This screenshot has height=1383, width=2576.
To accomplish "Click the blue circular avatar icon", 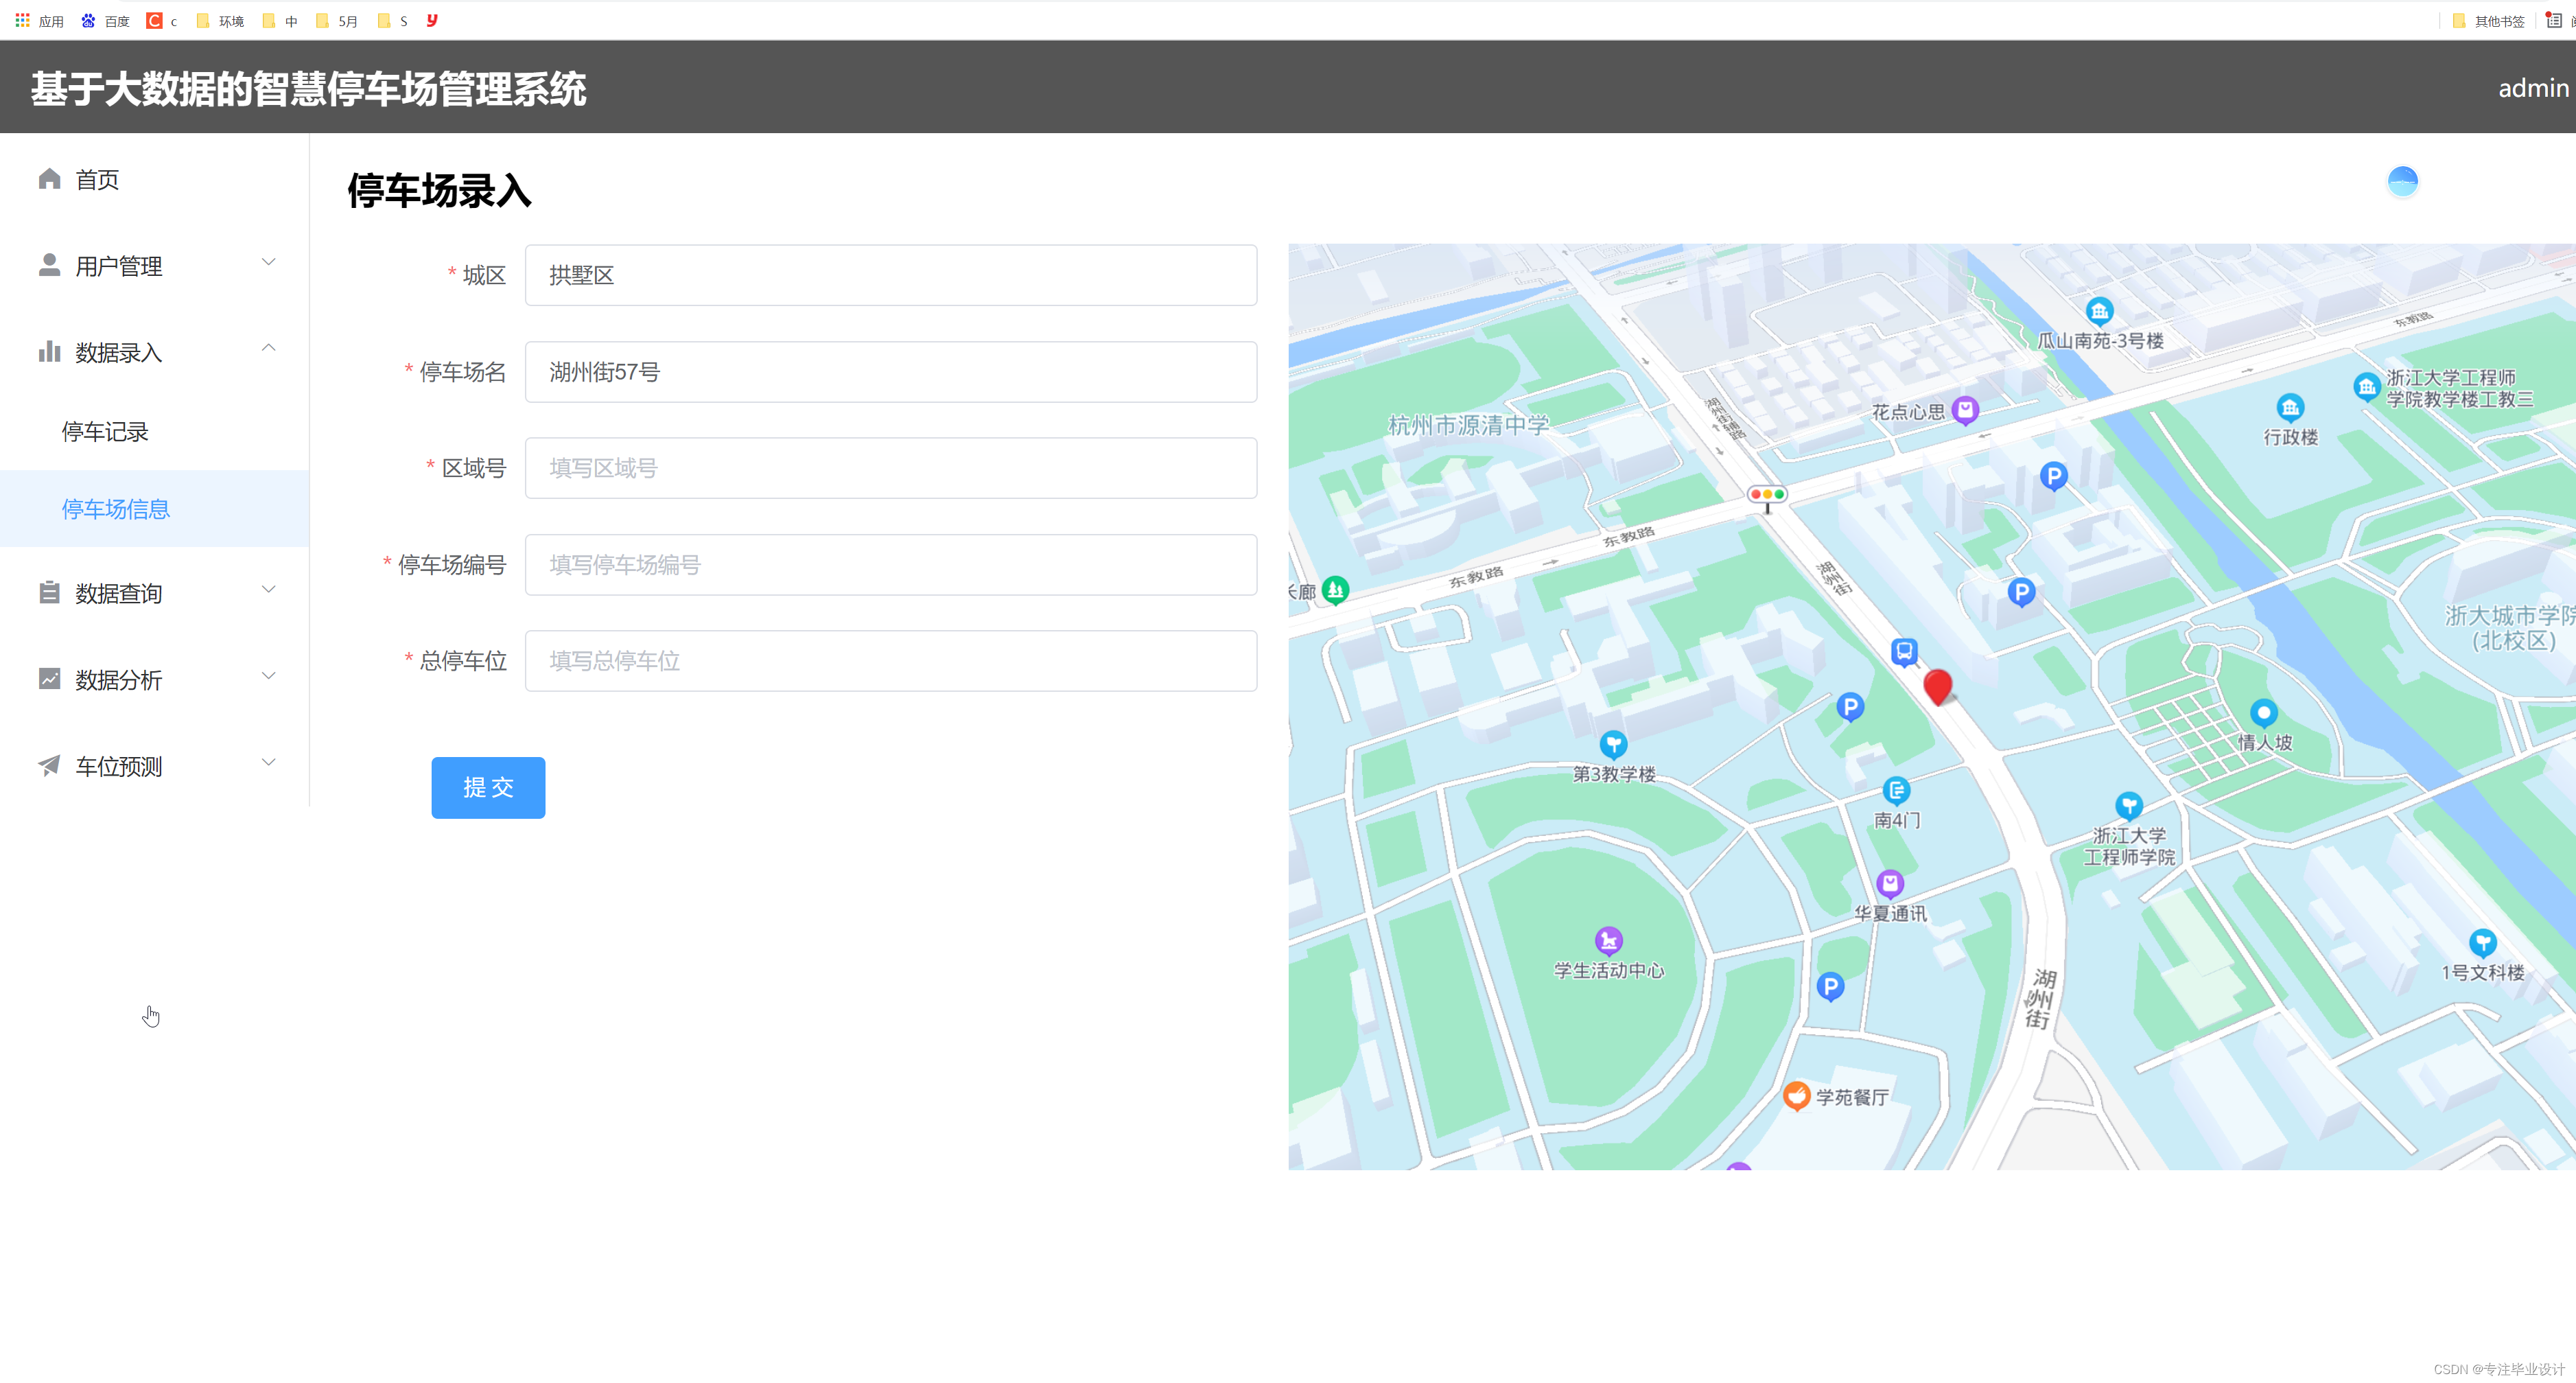I will click(x=2402, y=181).
